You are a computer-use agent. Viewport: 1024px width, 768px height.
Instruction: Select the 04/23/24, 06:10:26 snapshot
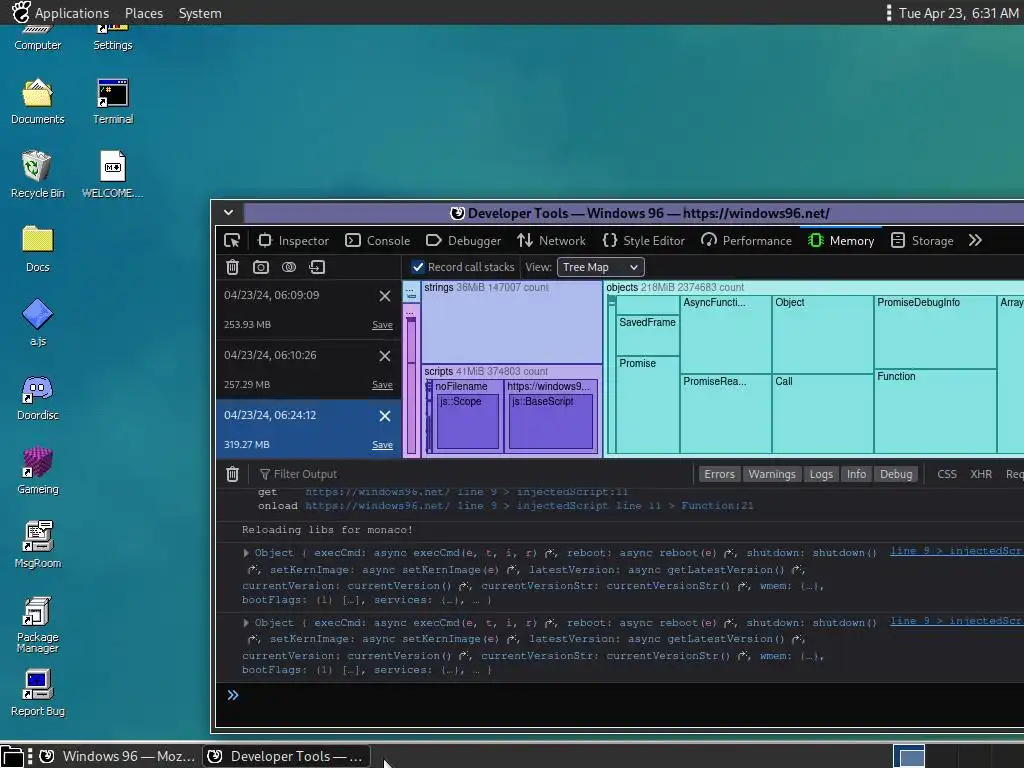[x=308, y=370]
